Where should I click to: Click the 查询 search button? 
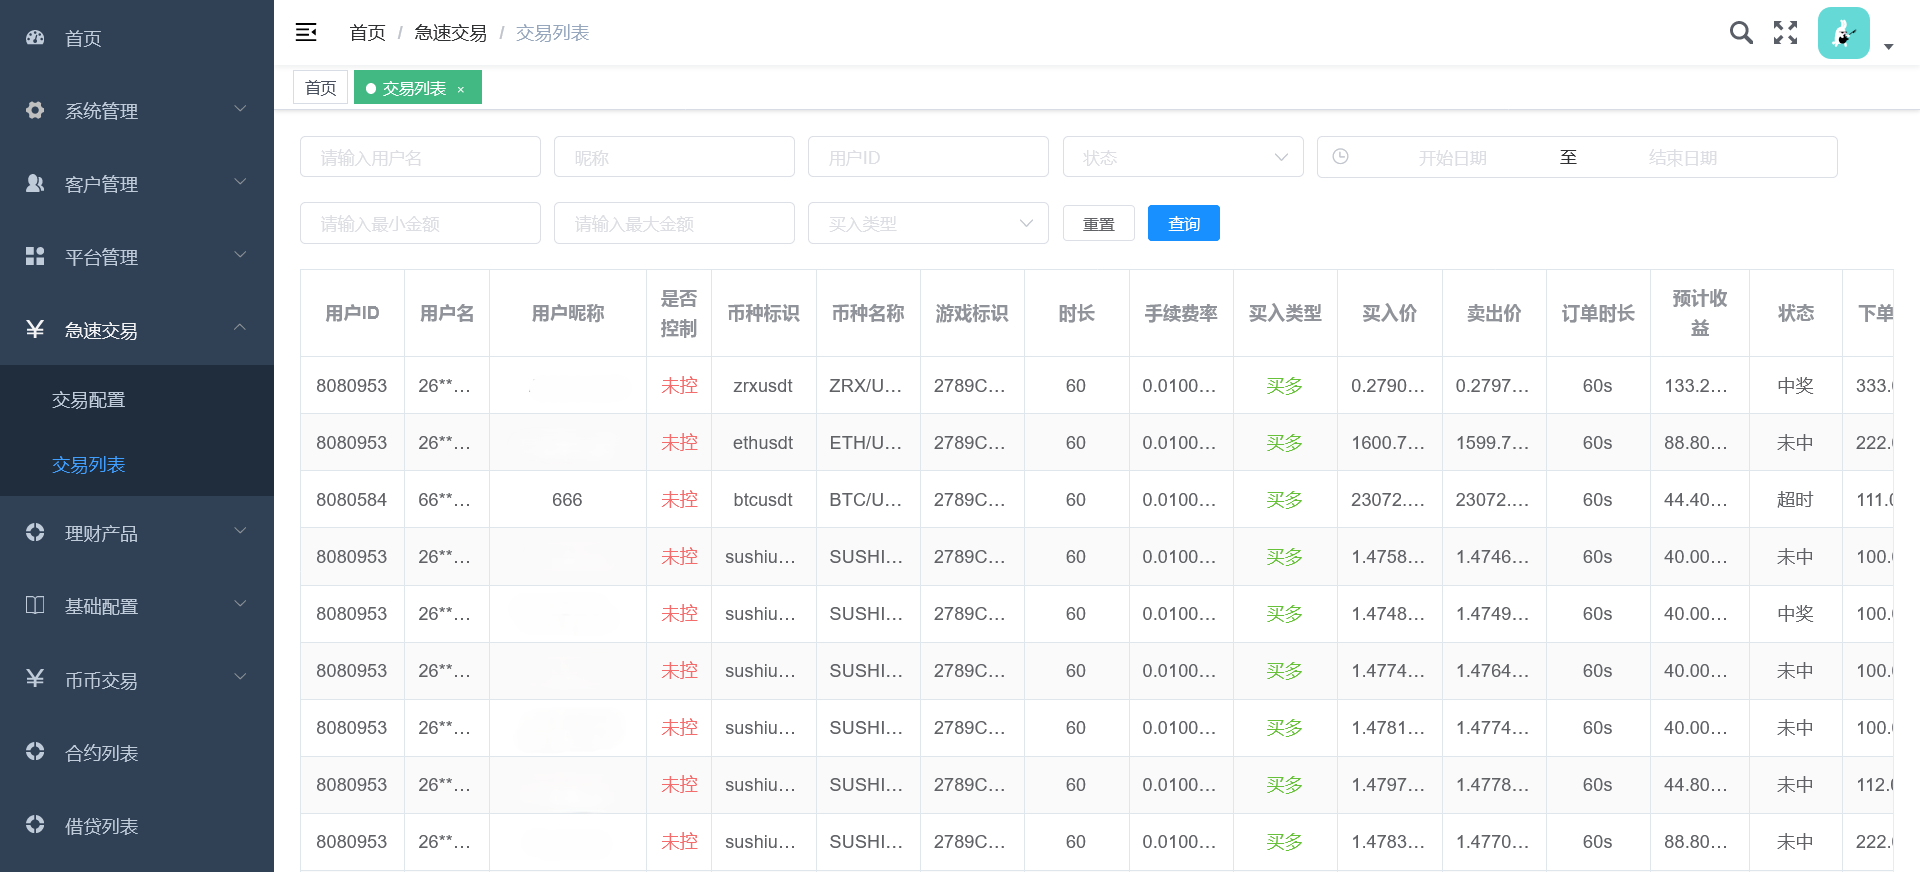point(1183,223)
